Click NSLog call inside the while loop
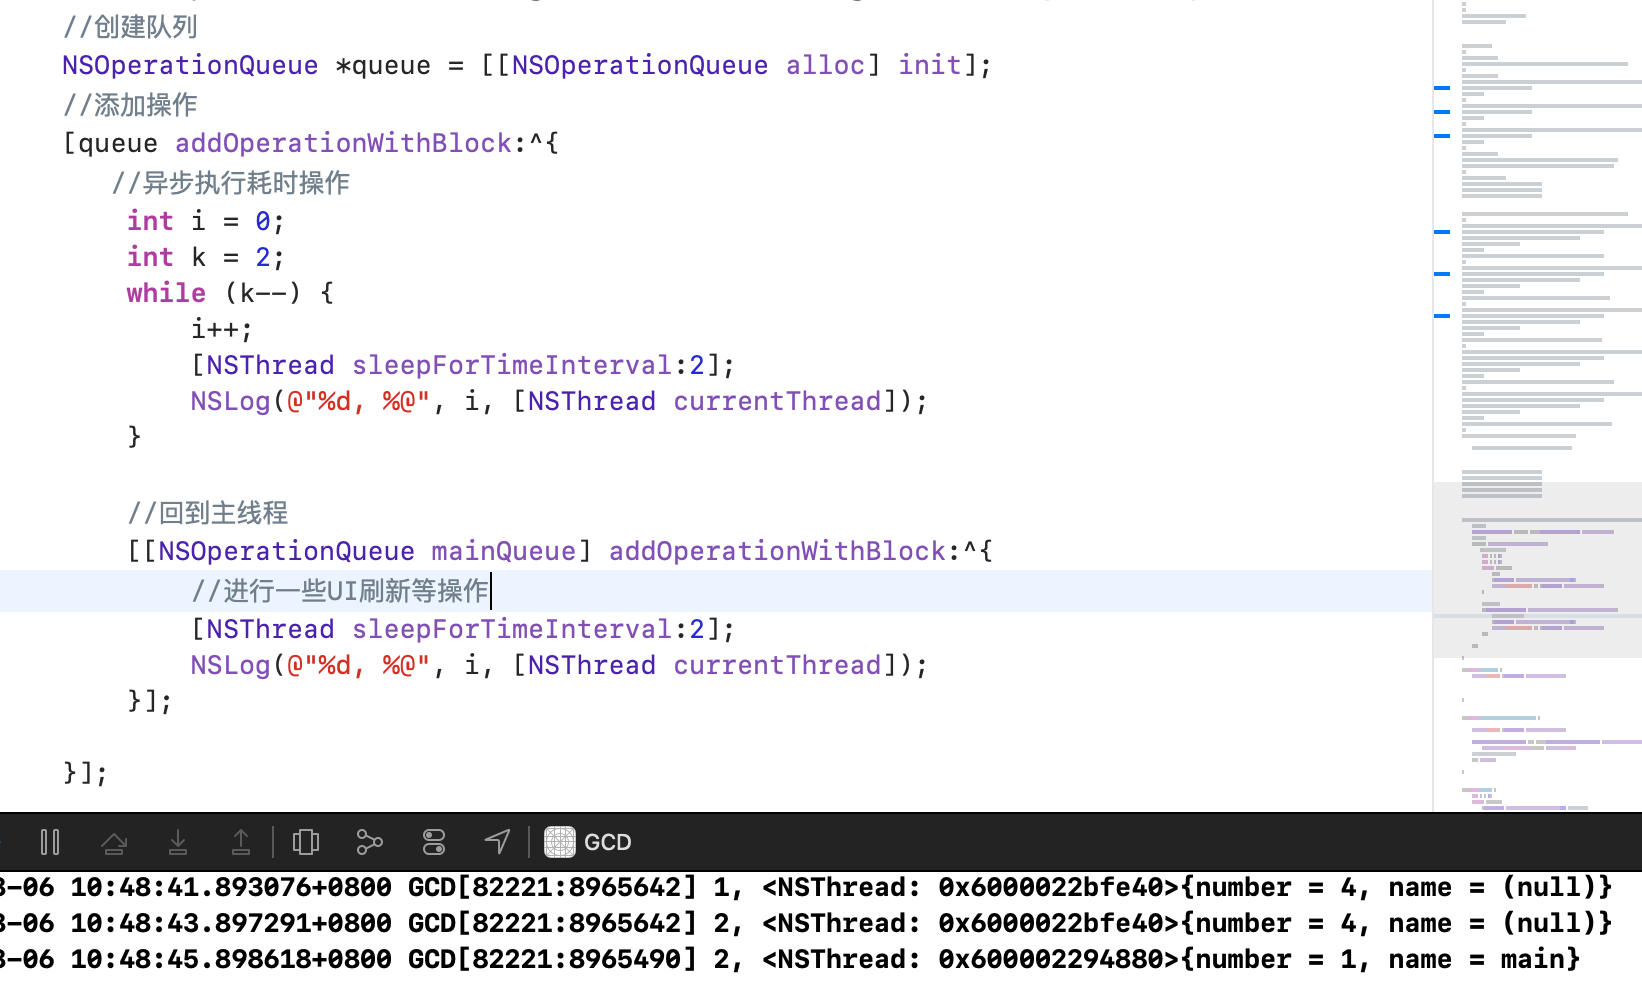Image resolution: width=1642 pixels, height=996 pixels. coord(230,401)
